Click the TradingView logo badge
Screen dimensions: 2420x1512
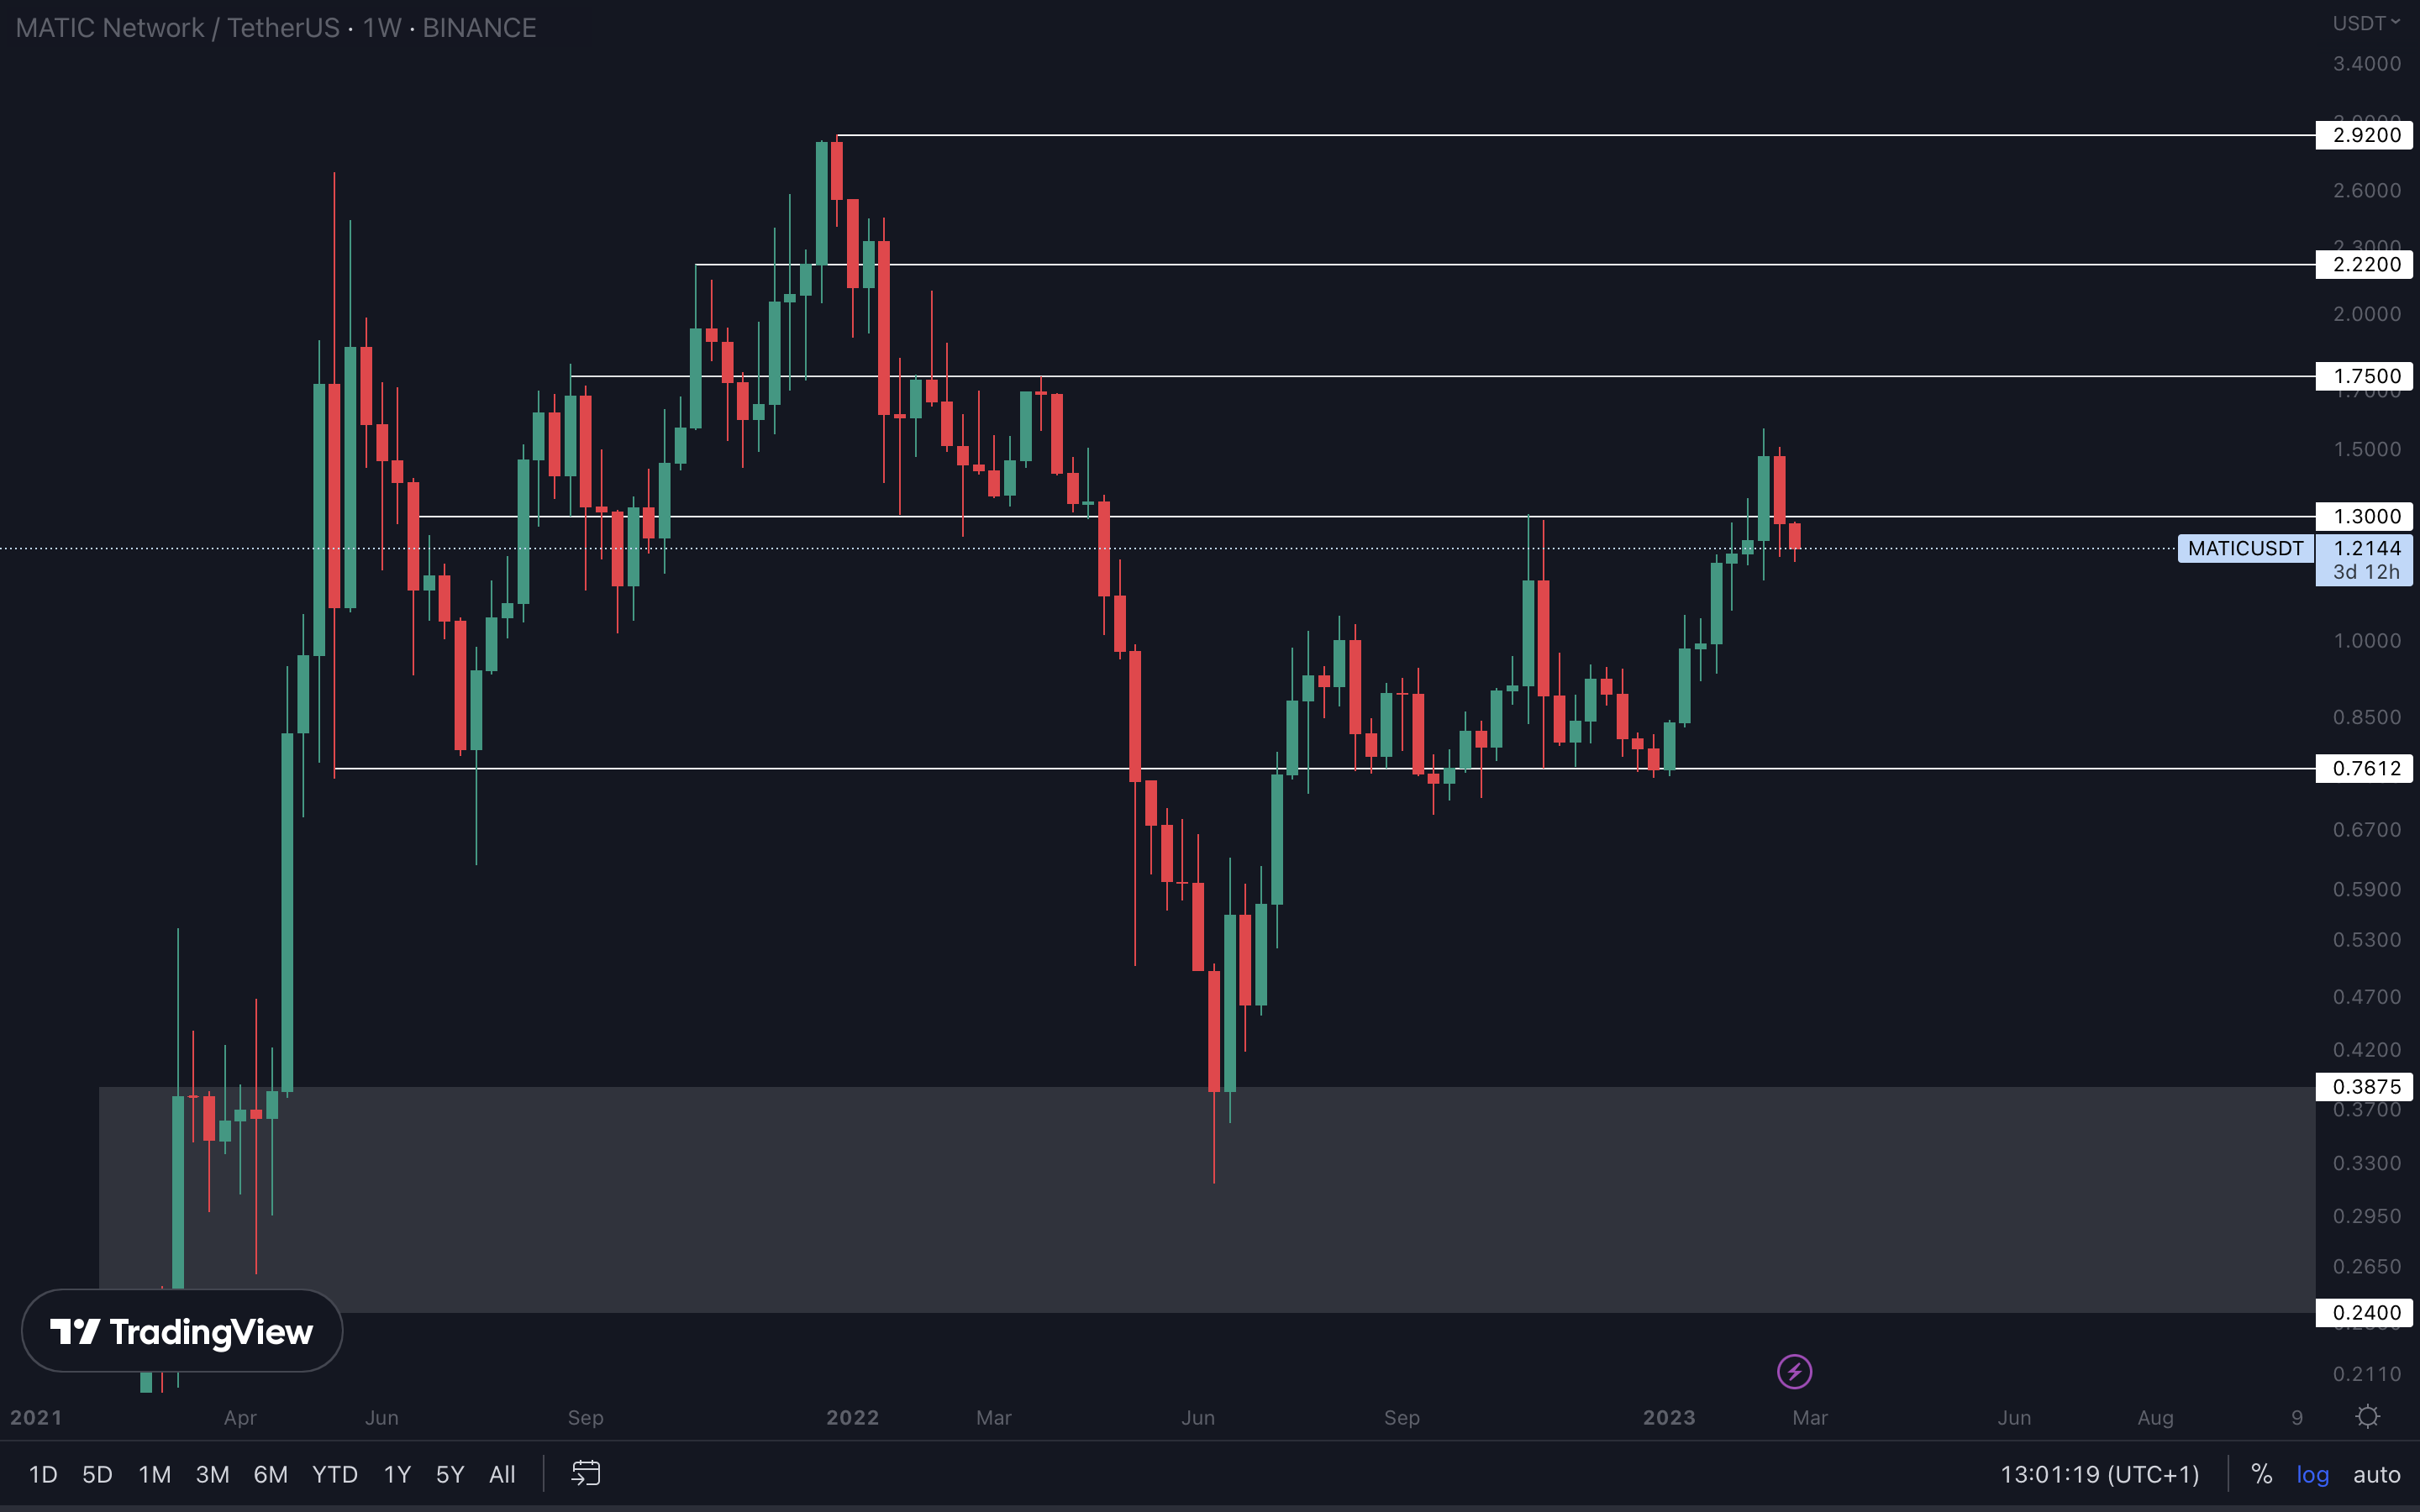(182, 1331)
